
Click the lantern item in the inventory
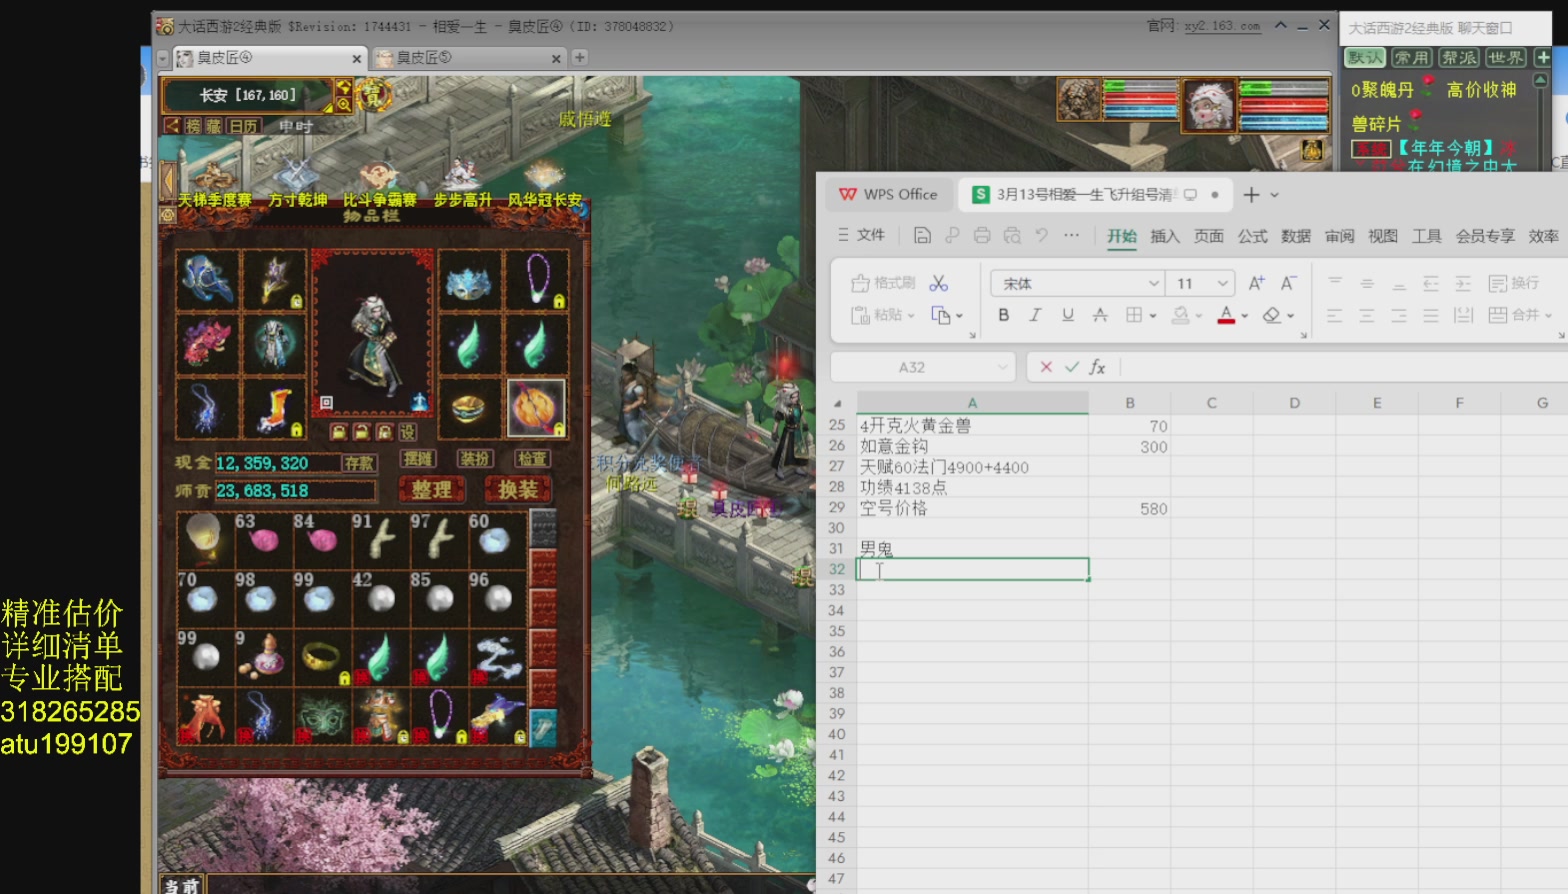(x=204, y=541)
